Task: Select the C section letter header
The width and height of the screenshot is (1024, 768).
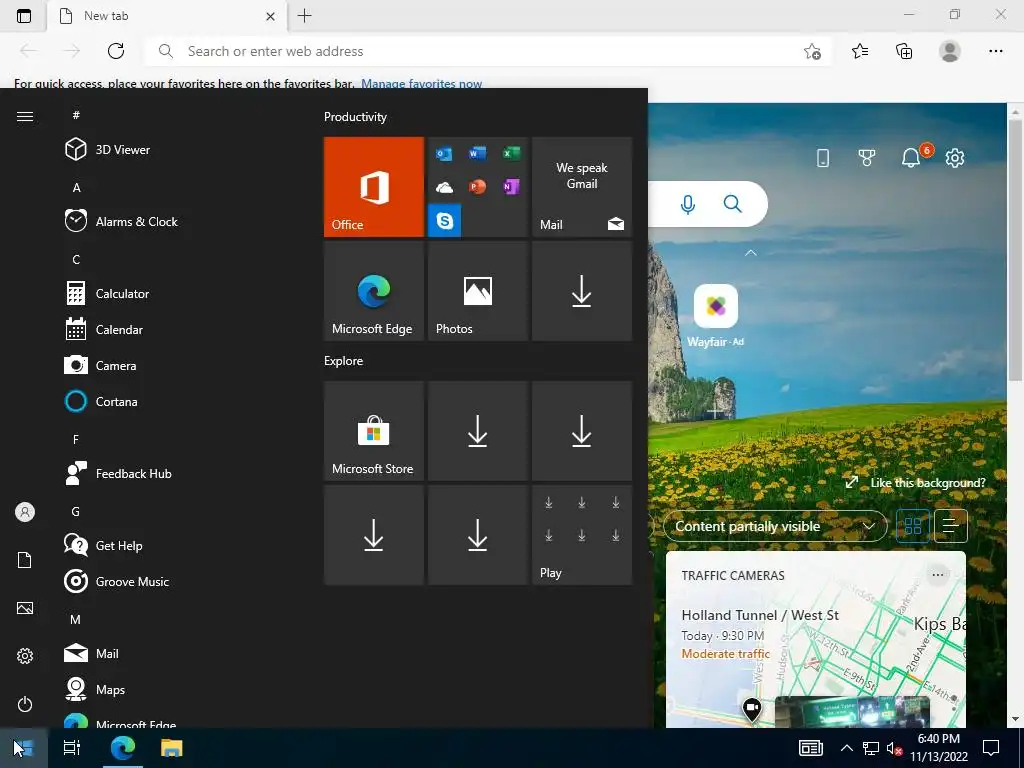Action: point(76,260)
